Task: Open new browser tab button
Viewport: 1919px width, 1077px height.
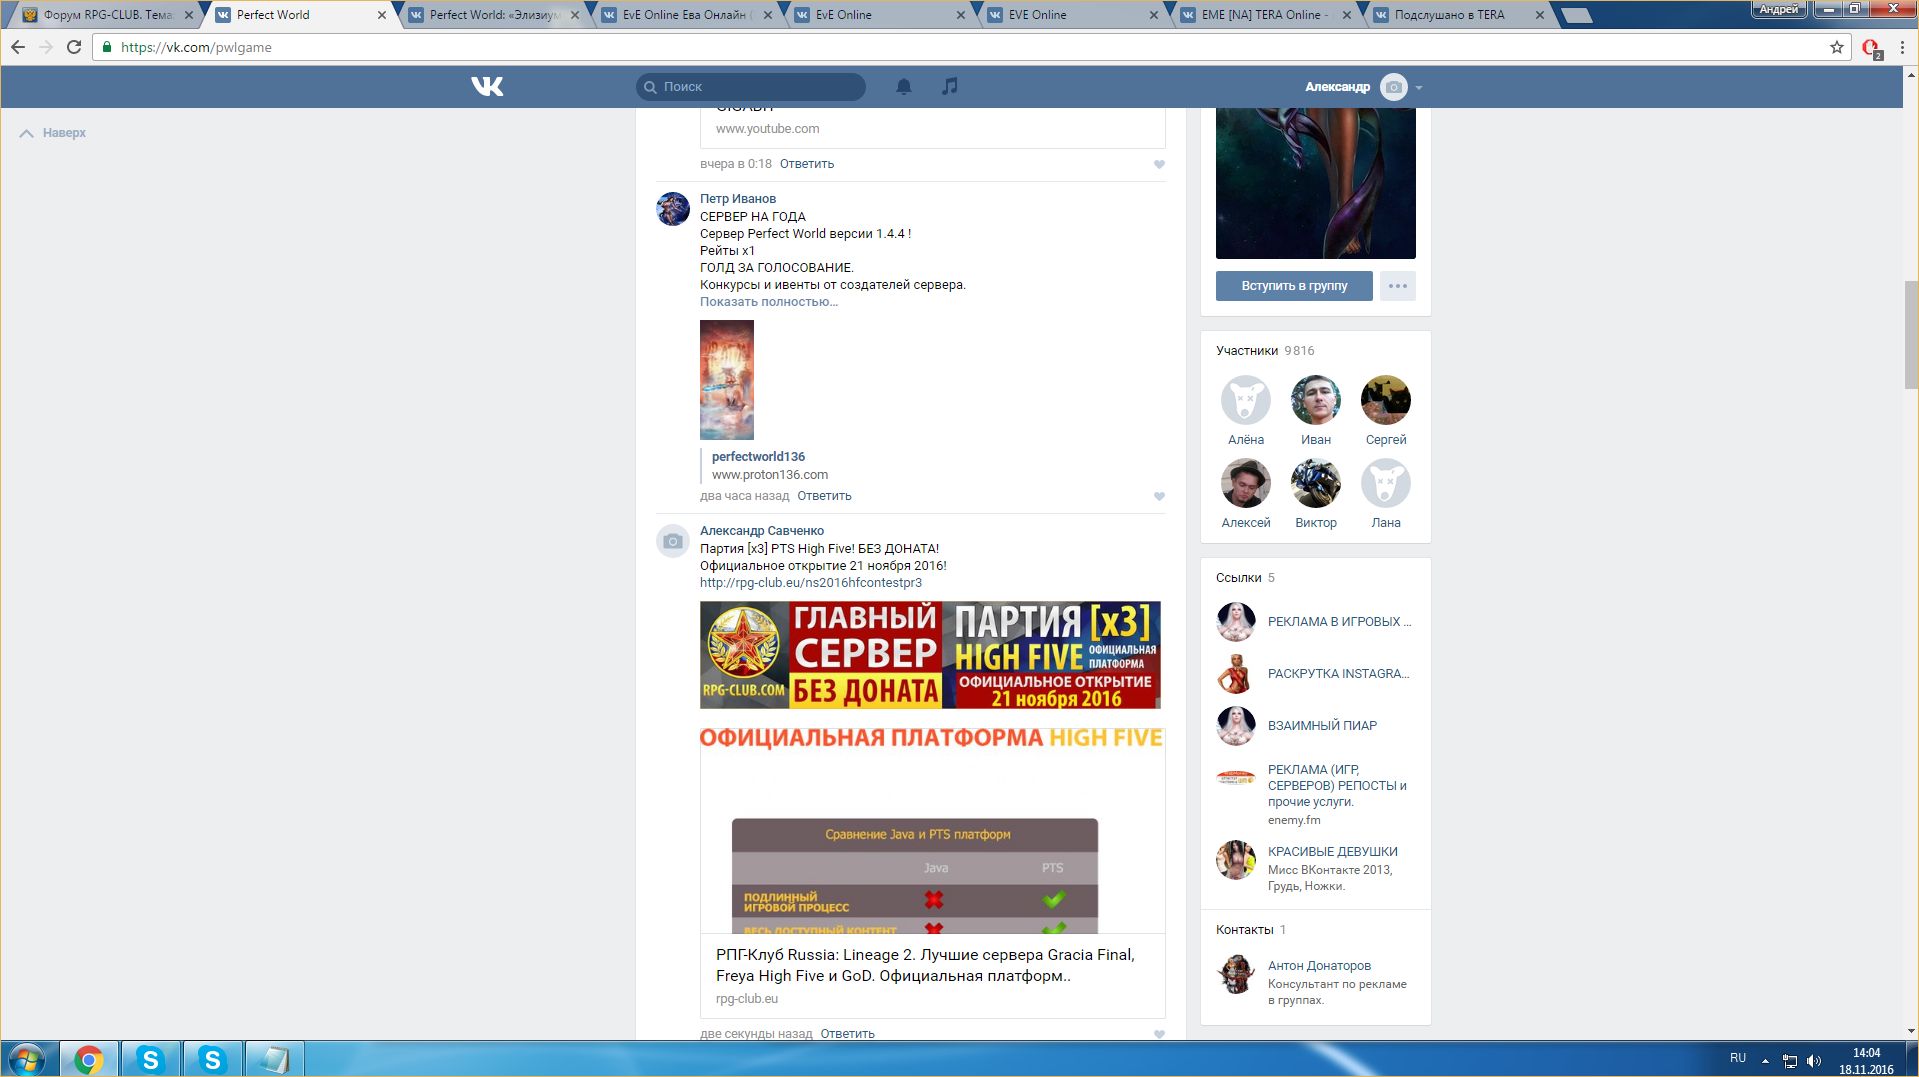Action: [x=1576, y=15]
